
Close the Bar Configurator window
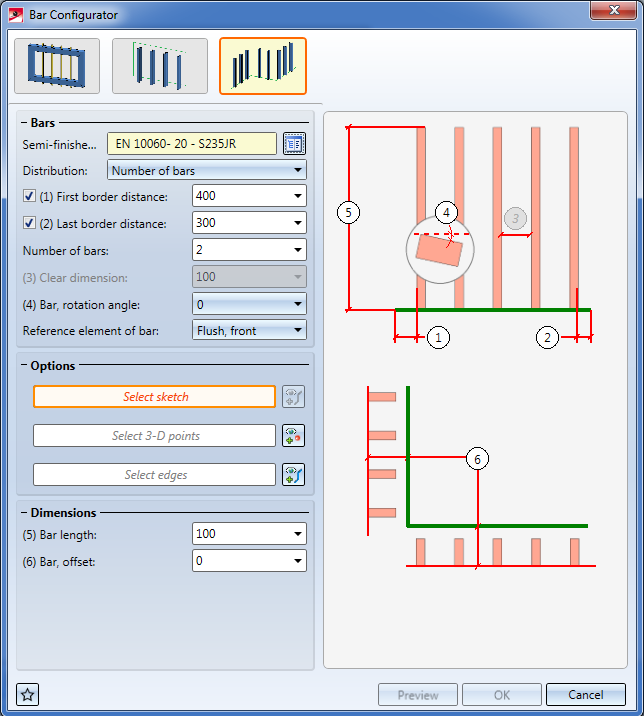point(613,10)
